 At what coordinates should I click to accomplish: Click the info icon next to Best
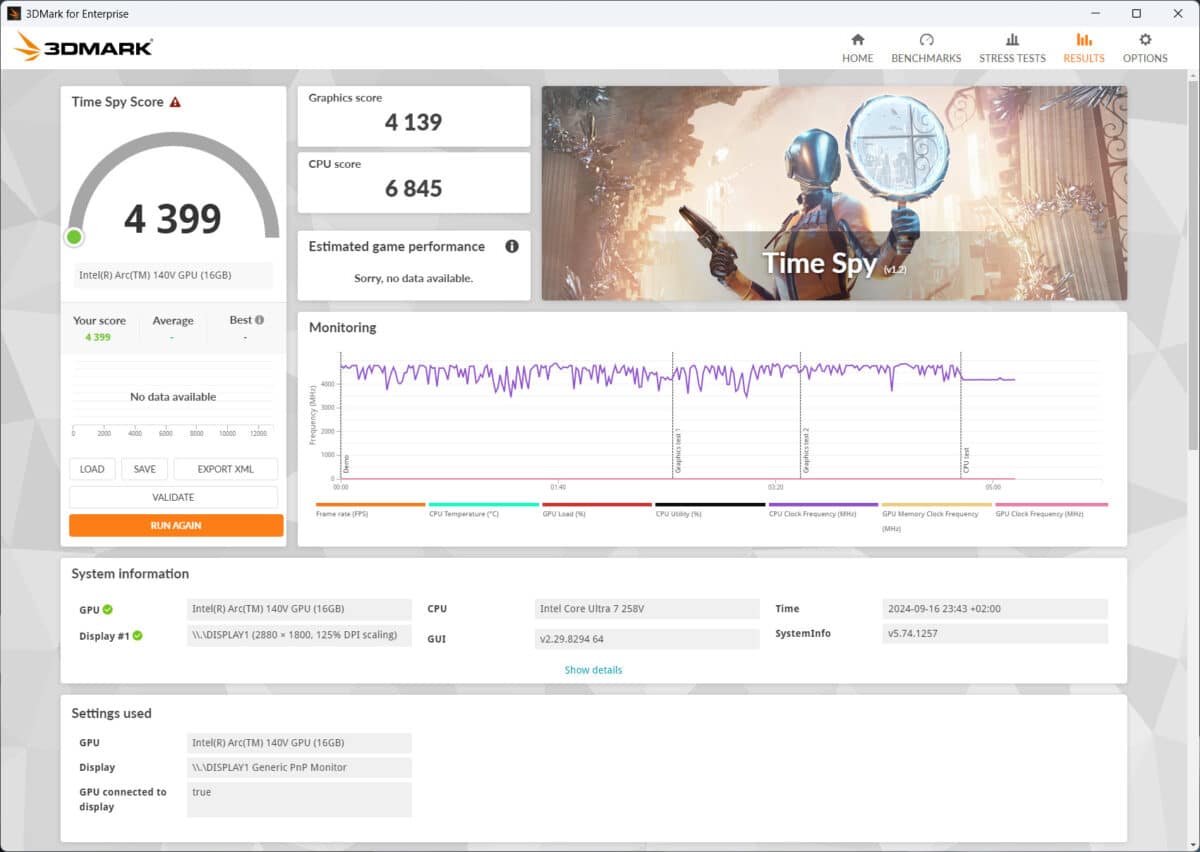point(260,320)
